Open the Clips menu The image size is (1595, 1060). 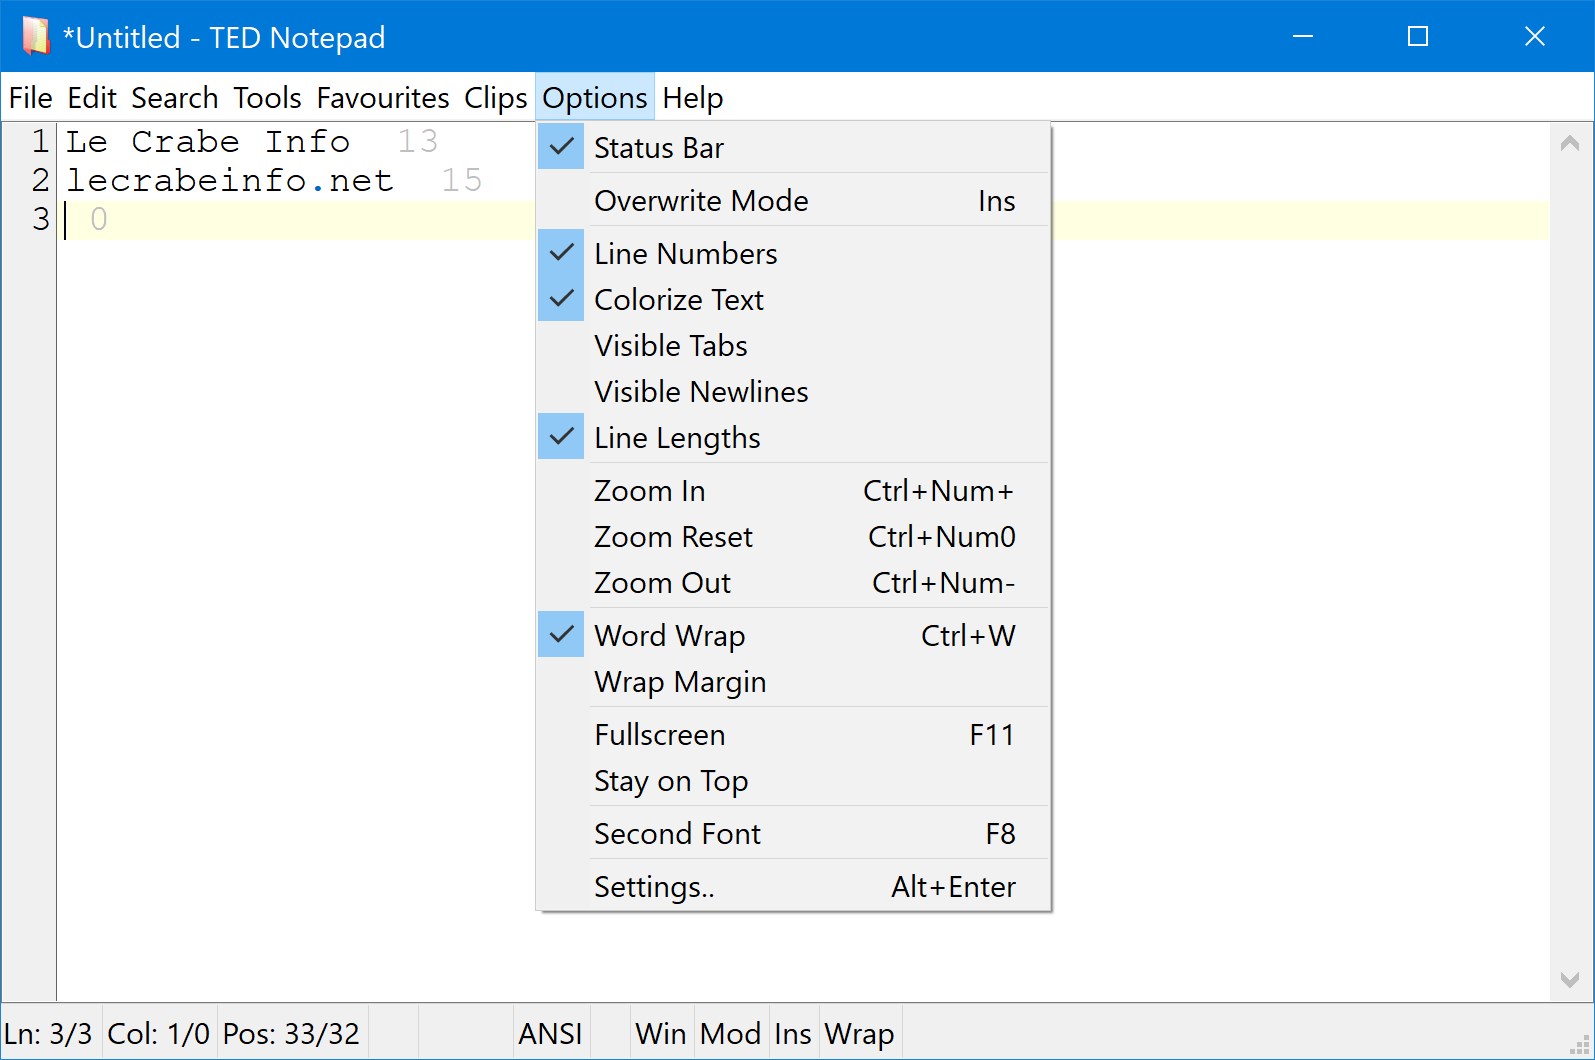point(495,98)
